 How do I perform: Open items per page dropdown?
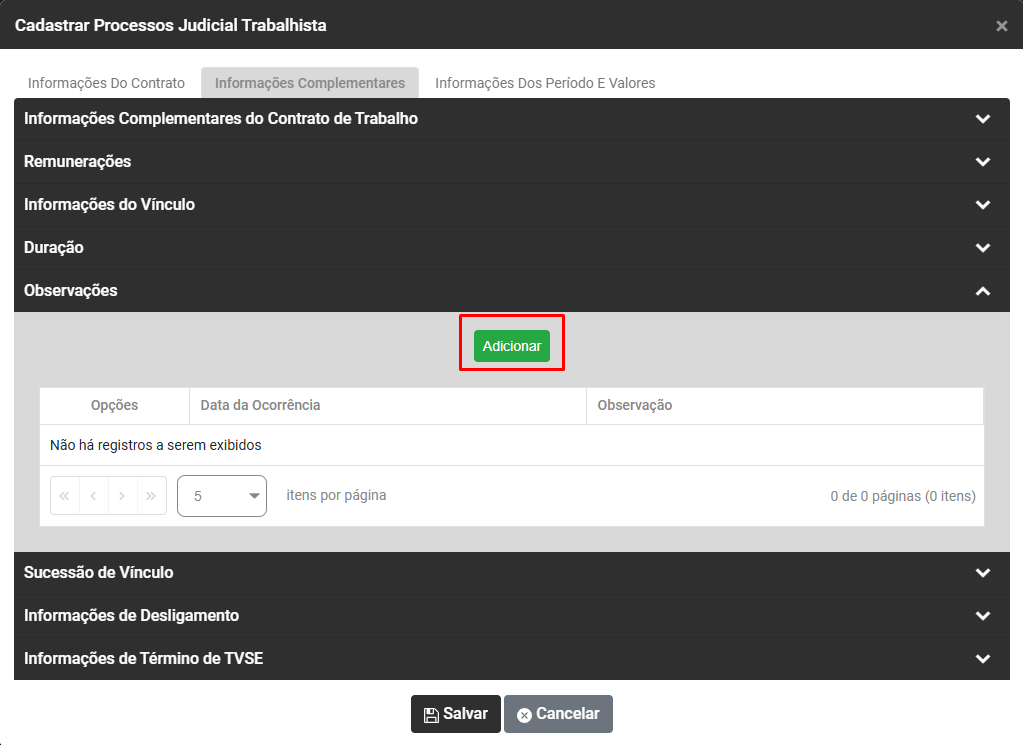click(x=222, y=496)
